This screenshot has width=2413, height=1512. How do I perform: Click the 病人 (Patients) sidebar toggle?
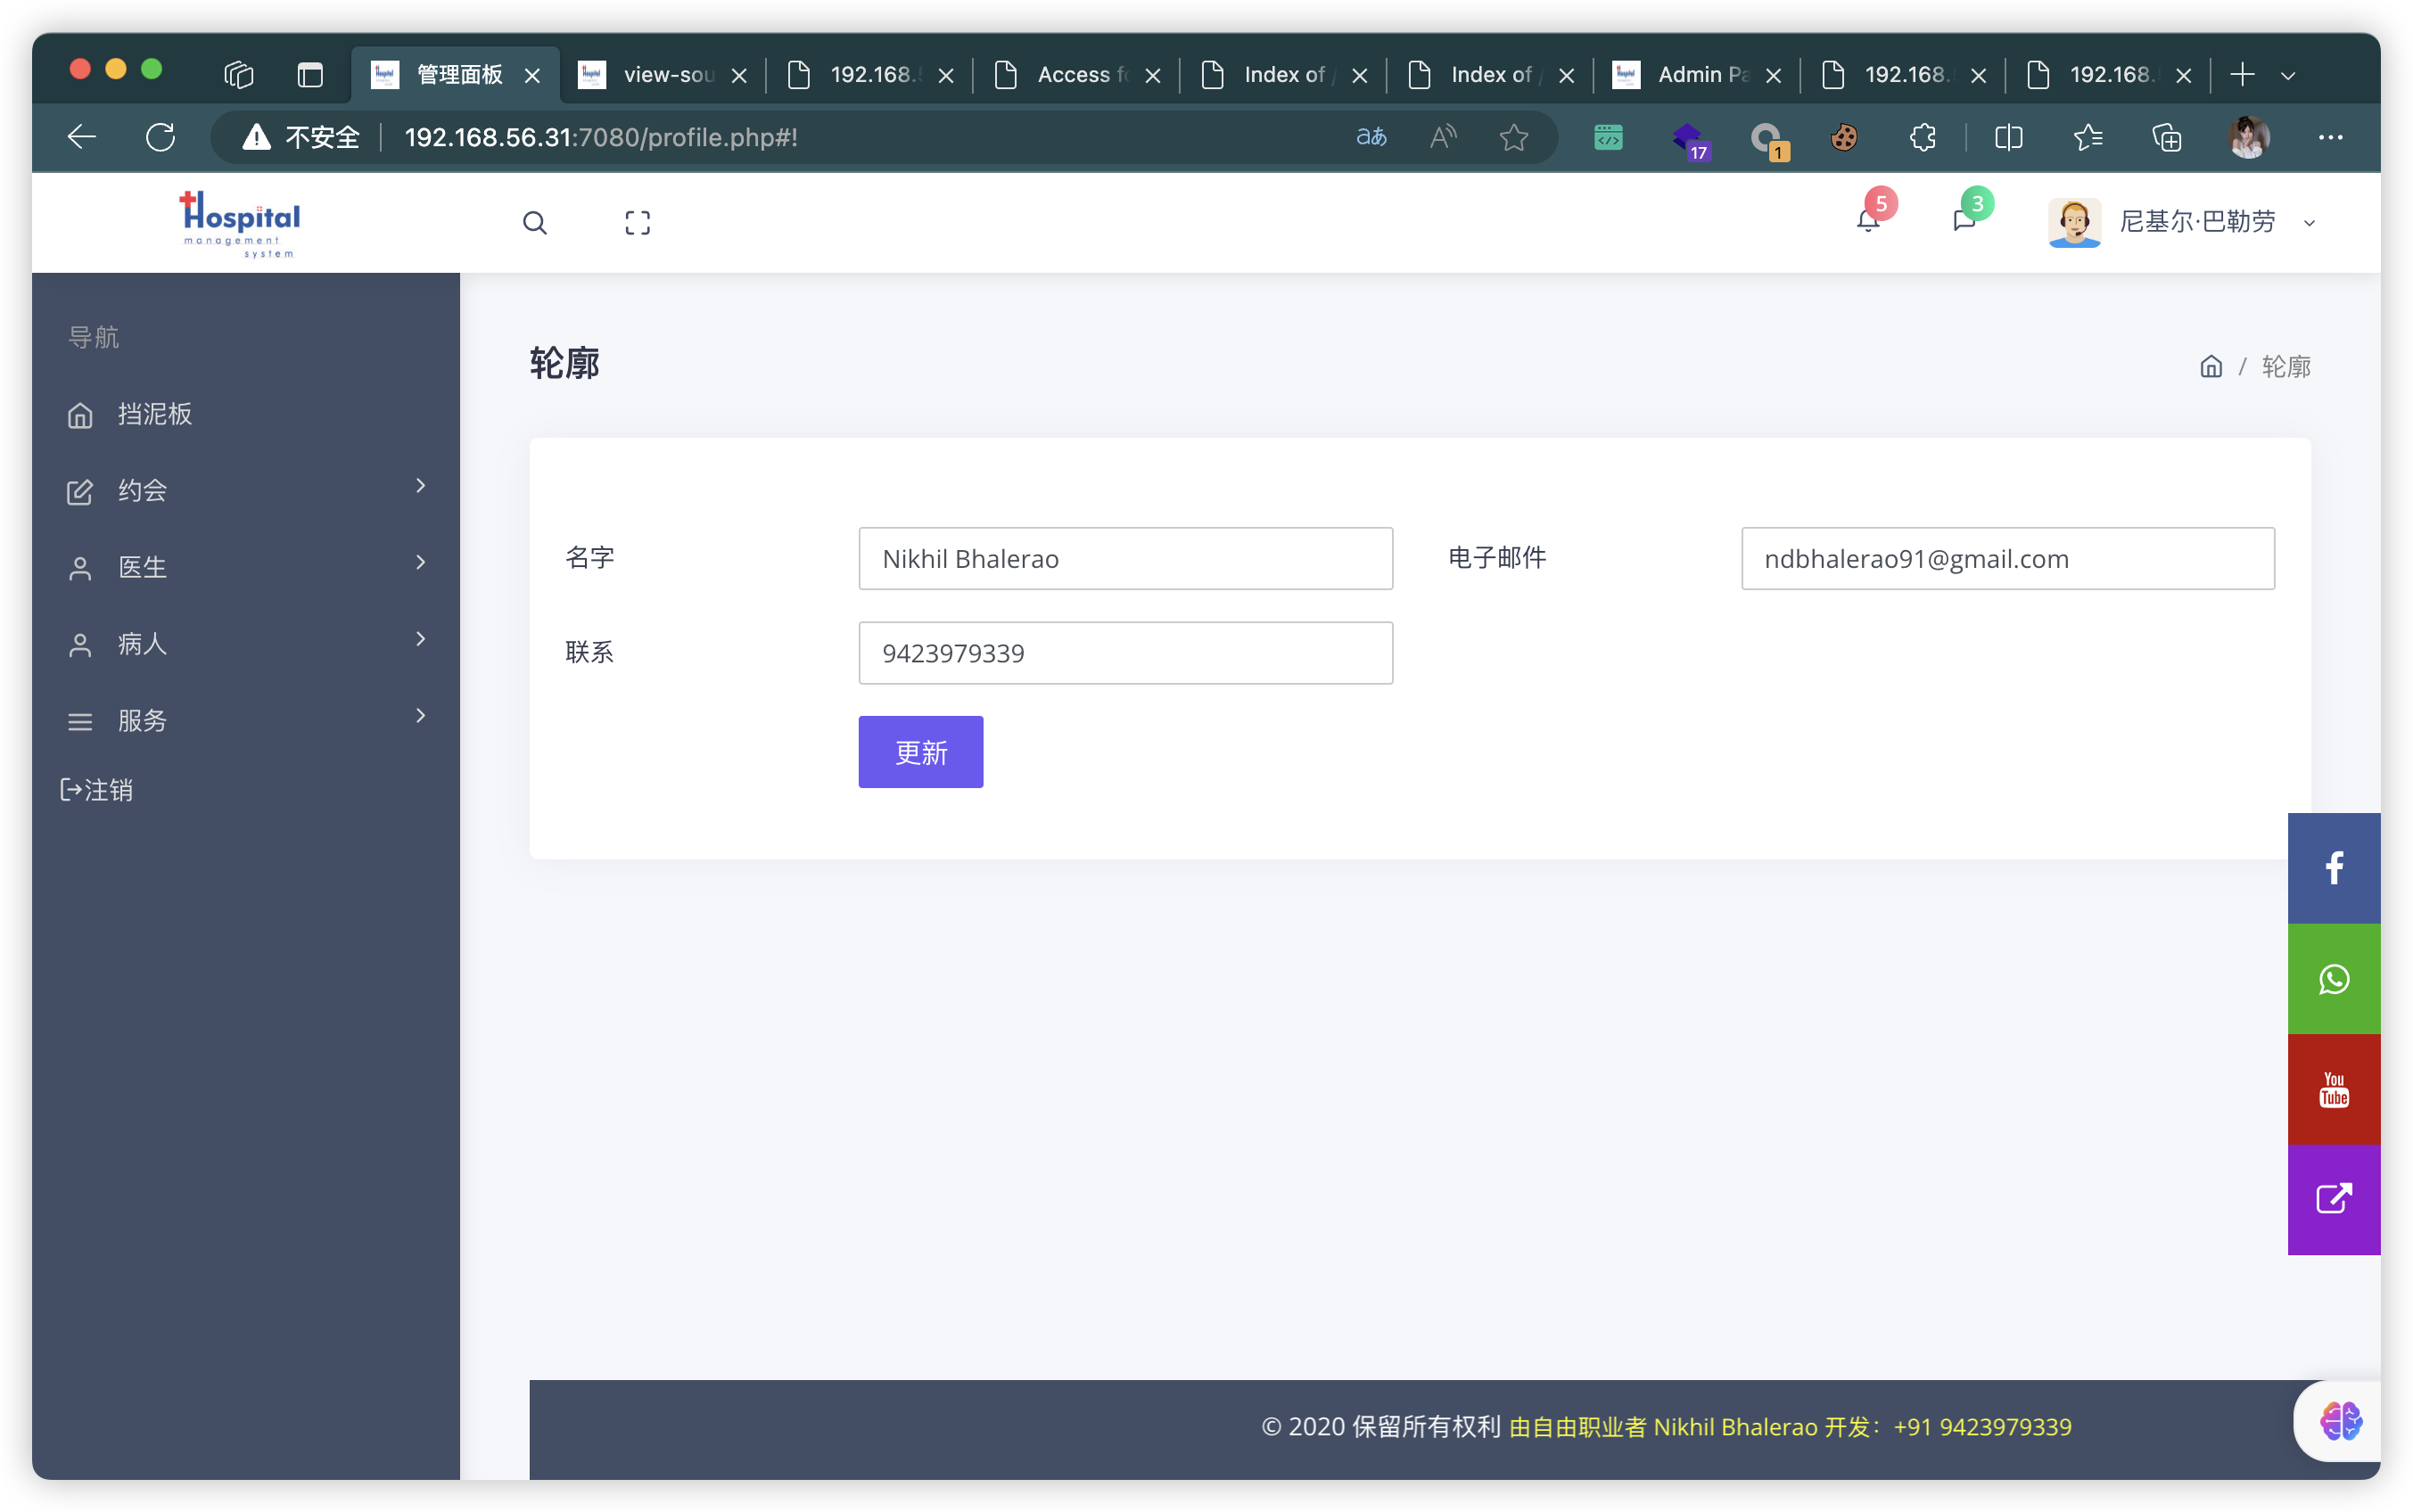point(244,643)
